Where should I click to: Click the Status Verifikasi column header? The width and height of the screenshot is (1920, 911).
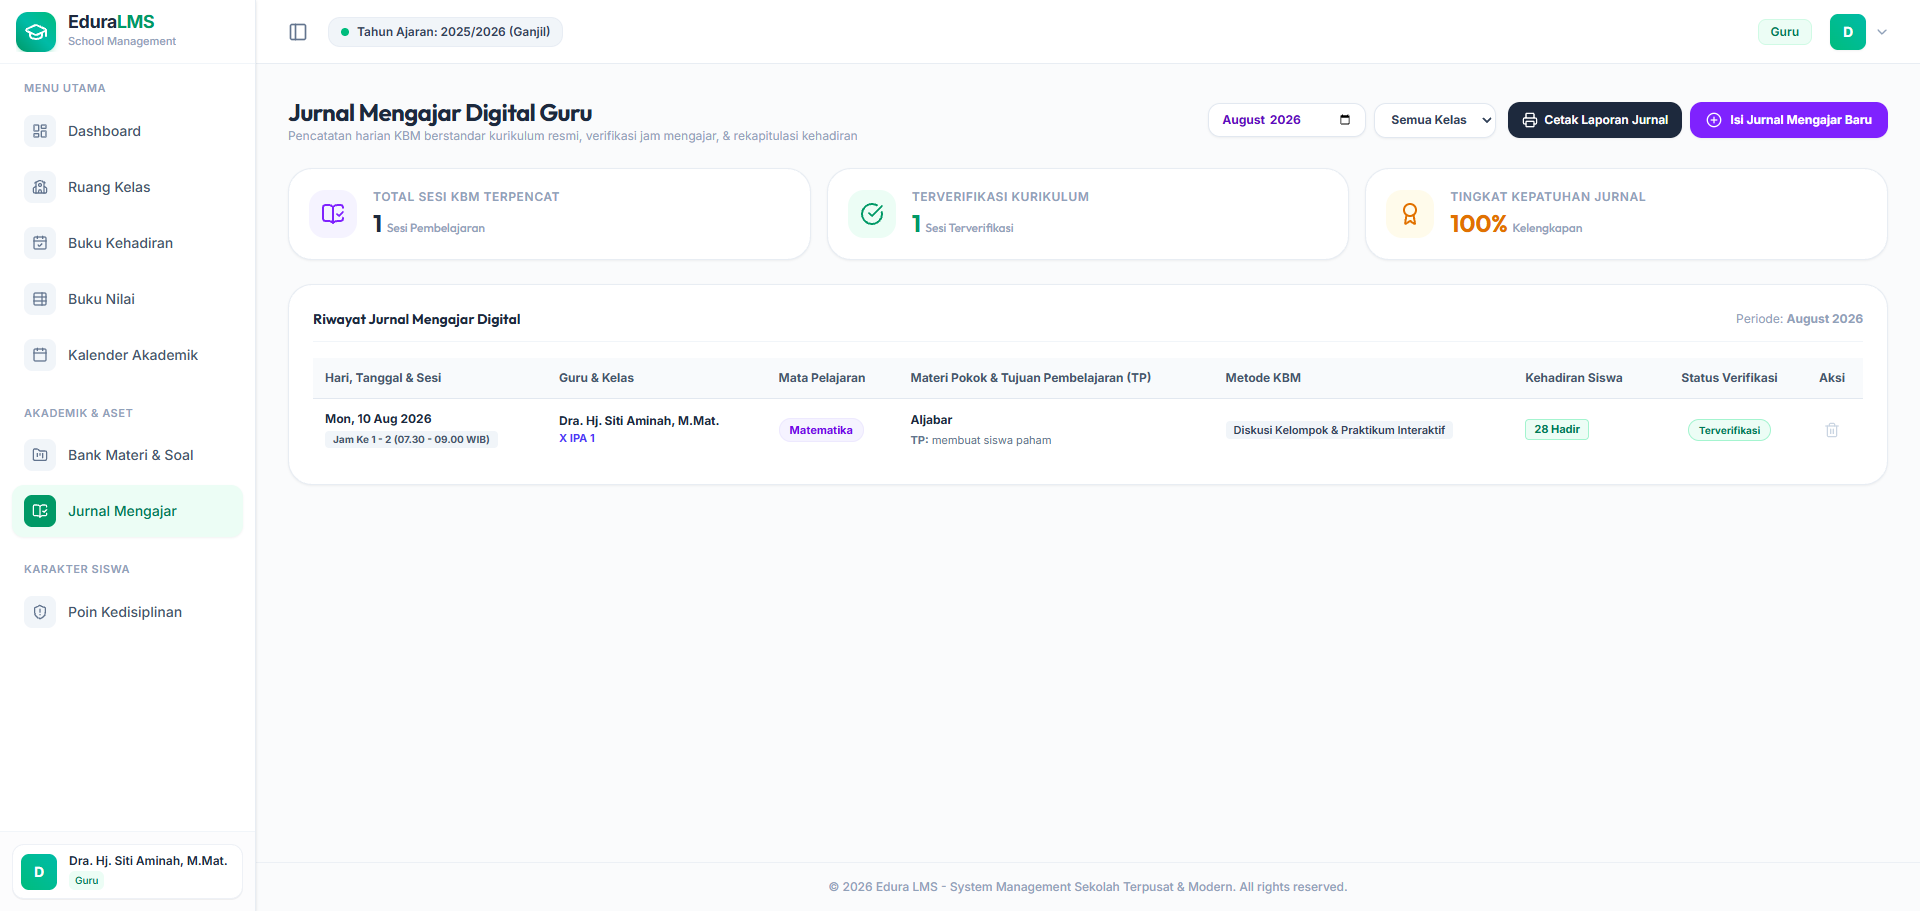coord(1729,378)
